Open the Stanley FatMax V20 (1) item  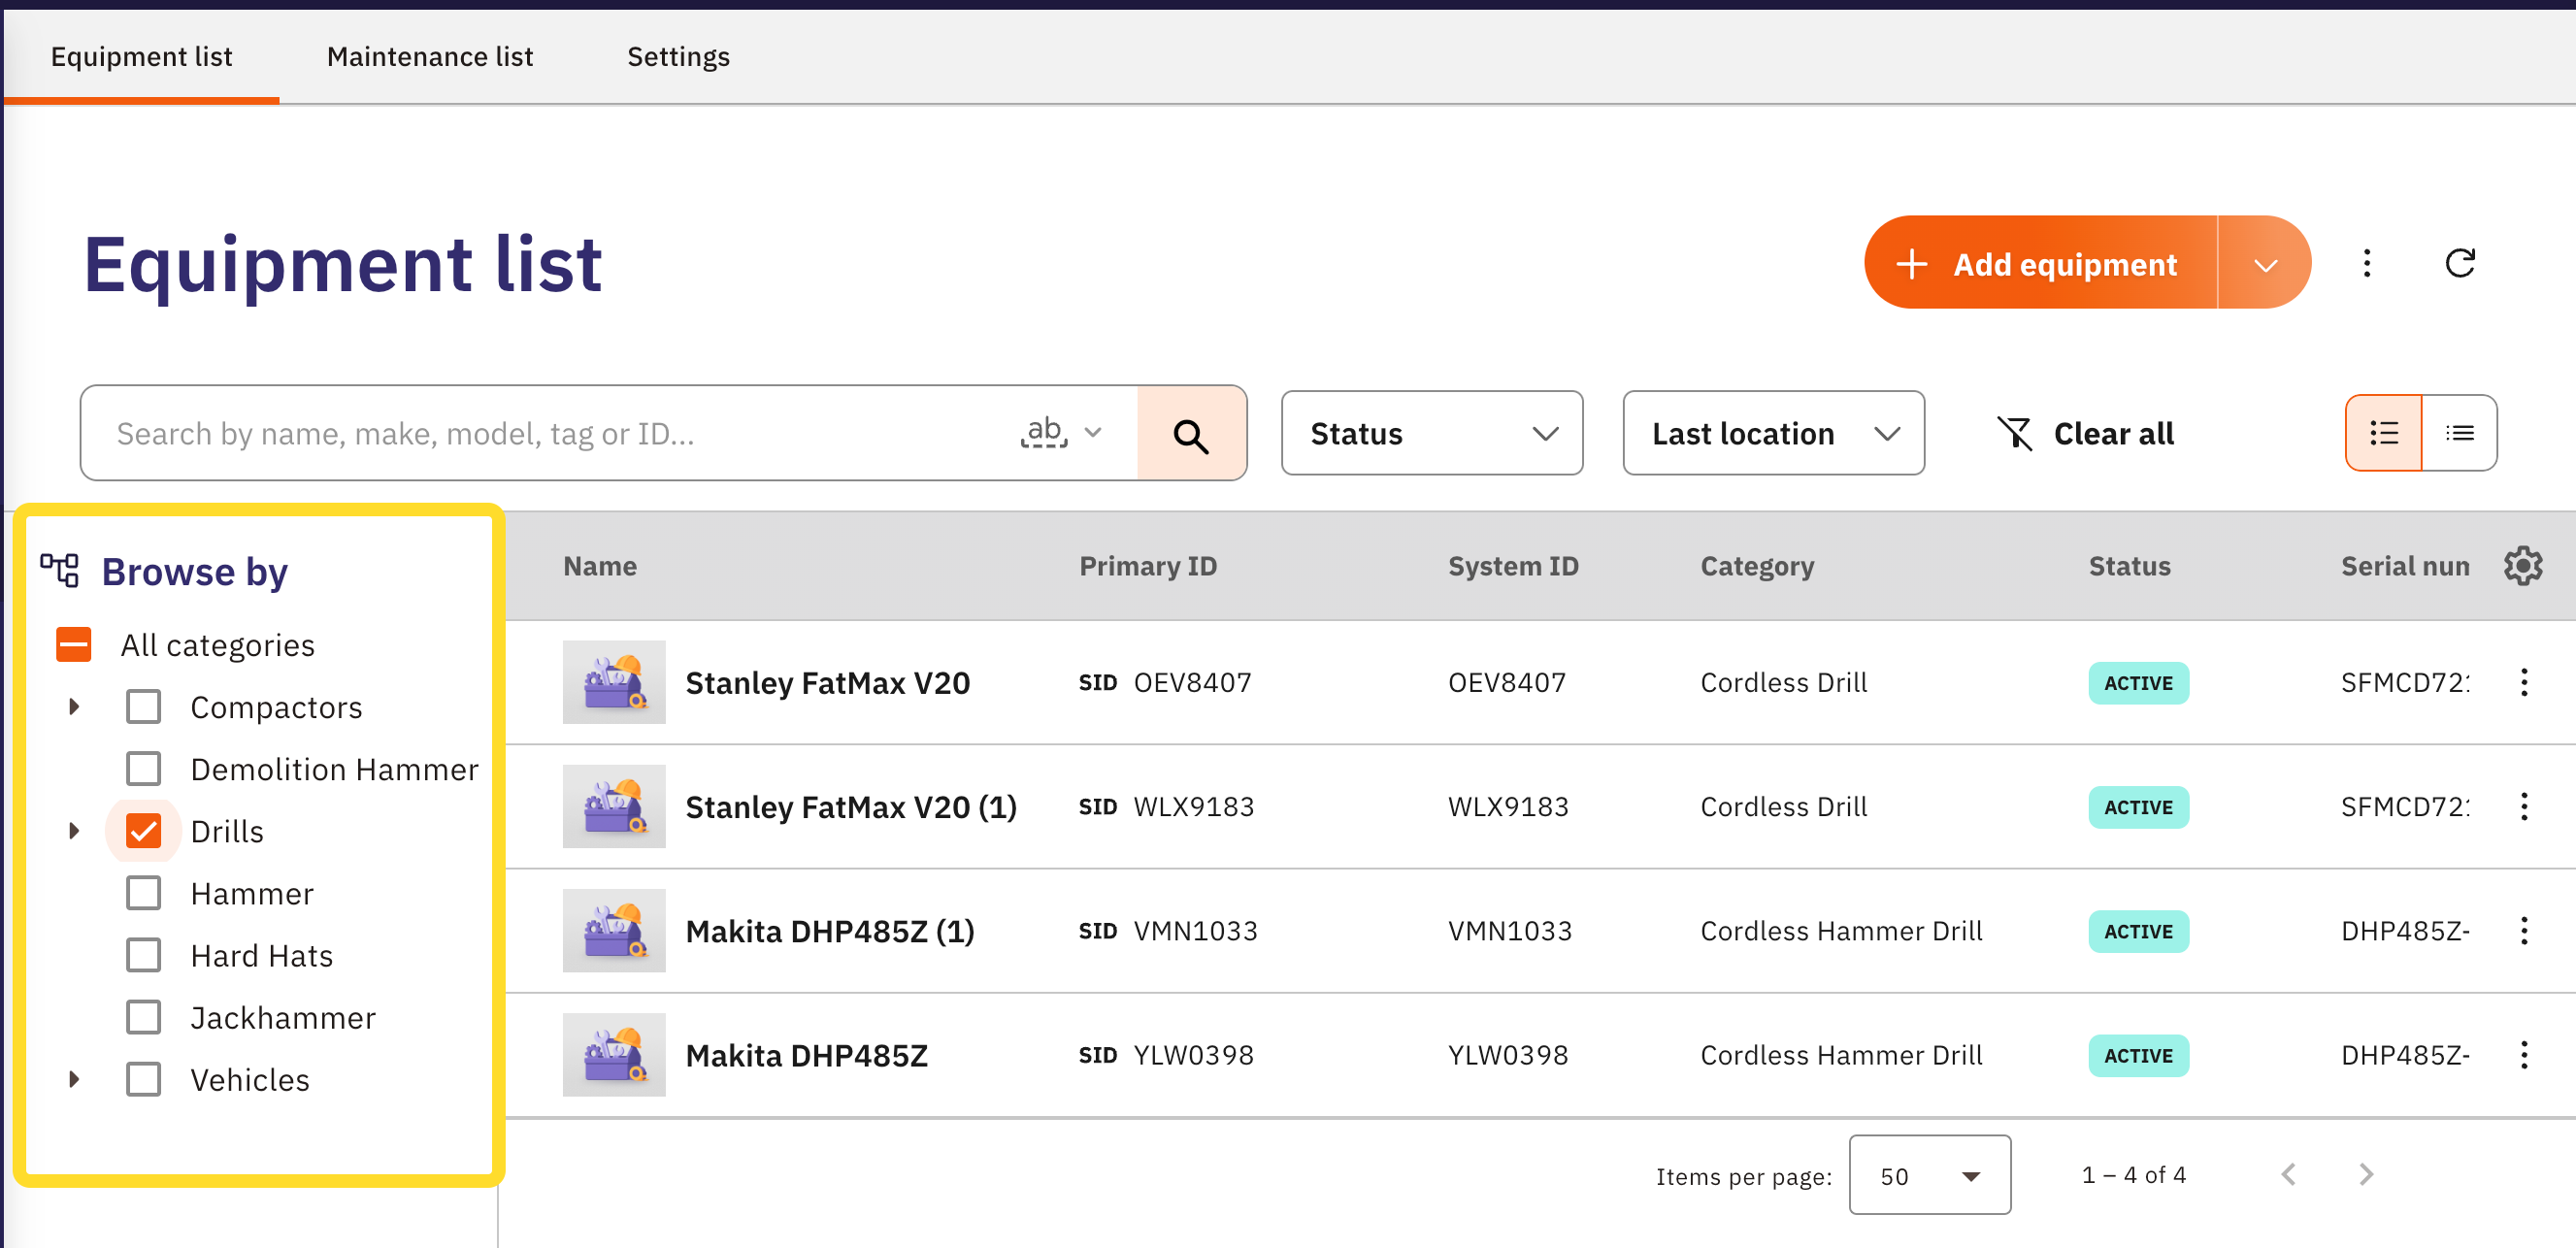851,807
